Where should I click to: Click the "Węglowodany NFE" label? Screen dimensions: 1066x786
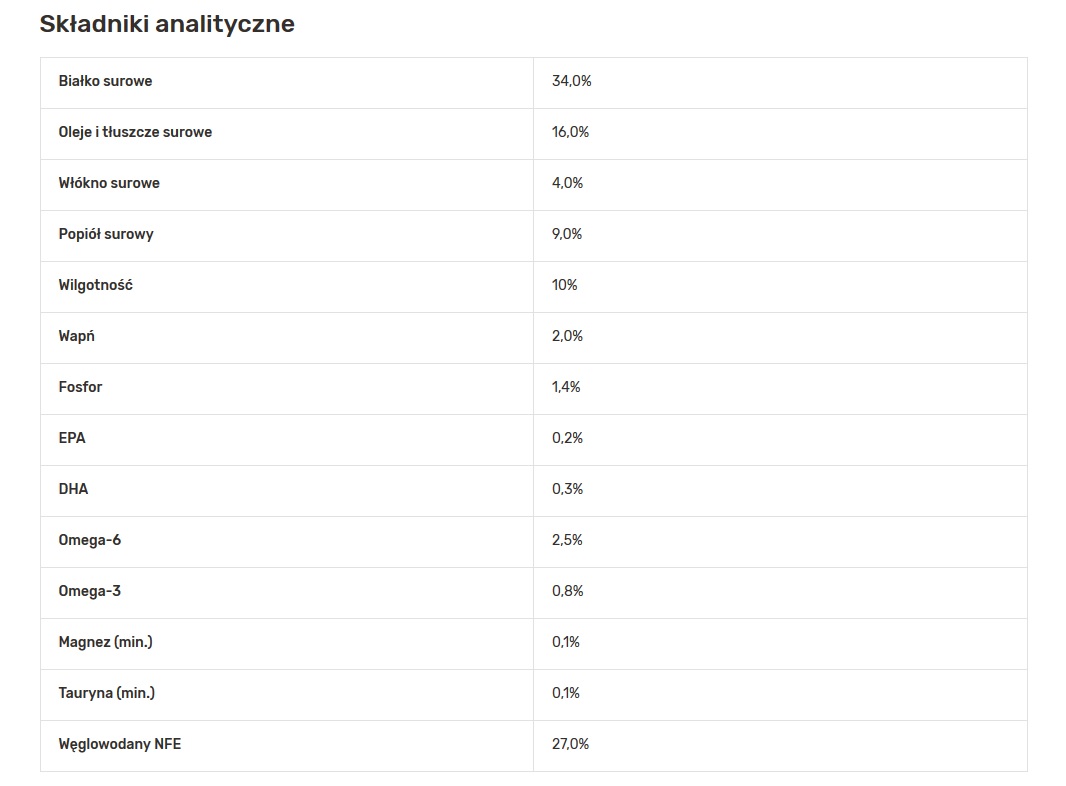[x=120, y=744]
